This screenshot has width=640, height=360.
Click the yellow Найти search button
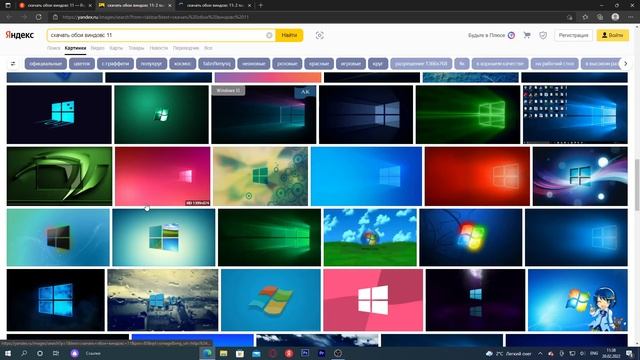[289, 36]
